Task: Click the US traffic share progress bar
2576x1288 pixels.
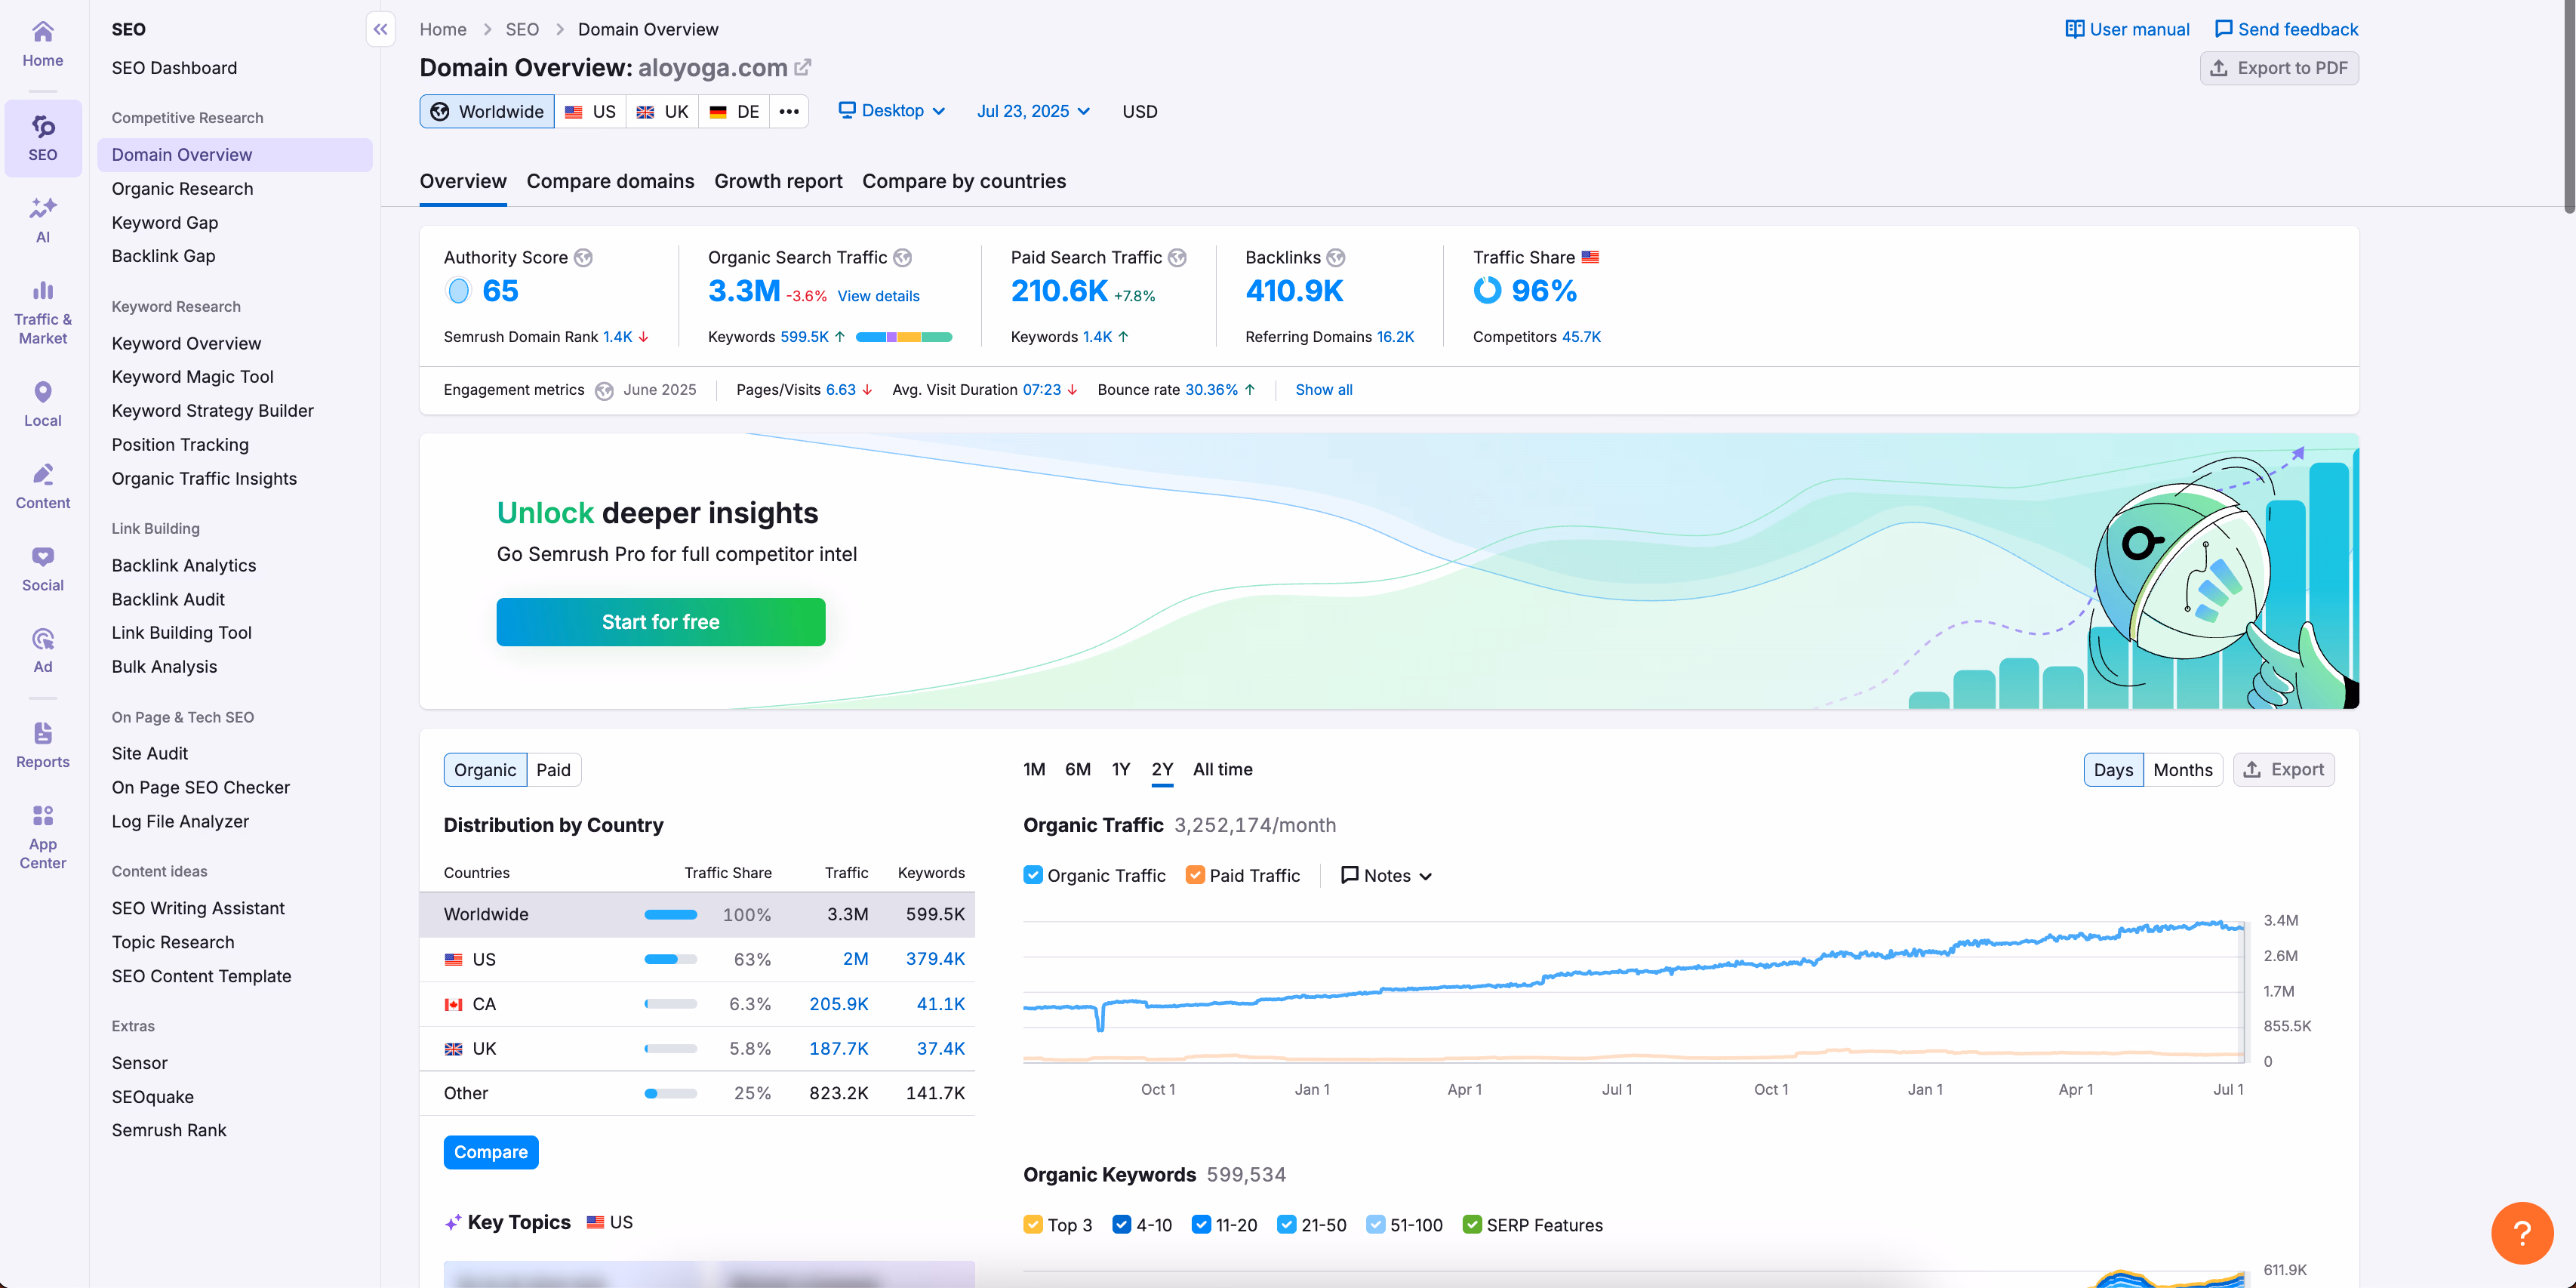Action: [670, 959]
